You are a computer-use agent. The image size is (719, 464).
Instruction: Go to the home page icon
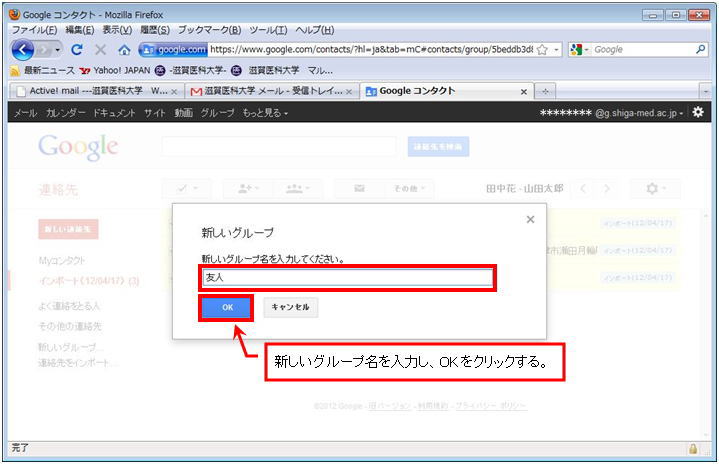click(124, 50)
